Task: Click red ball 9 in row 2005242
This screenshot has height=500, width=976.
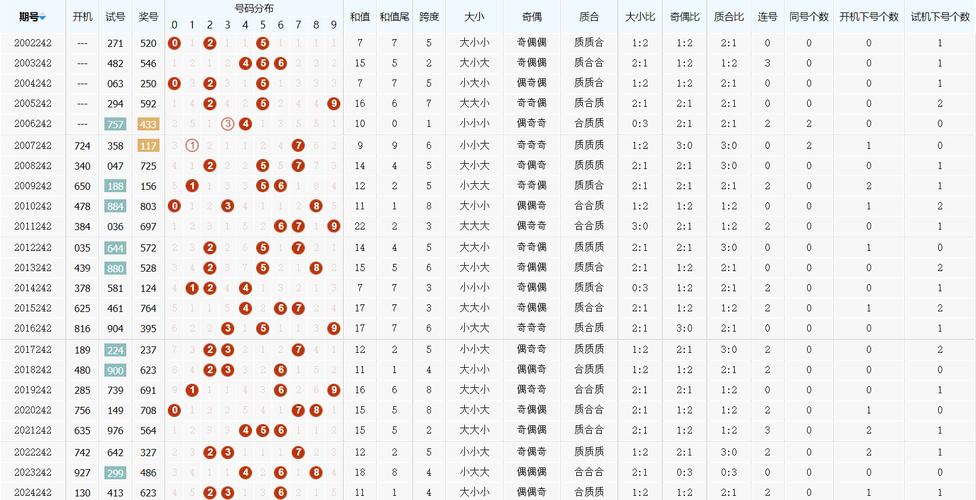Action: point(334,104)
